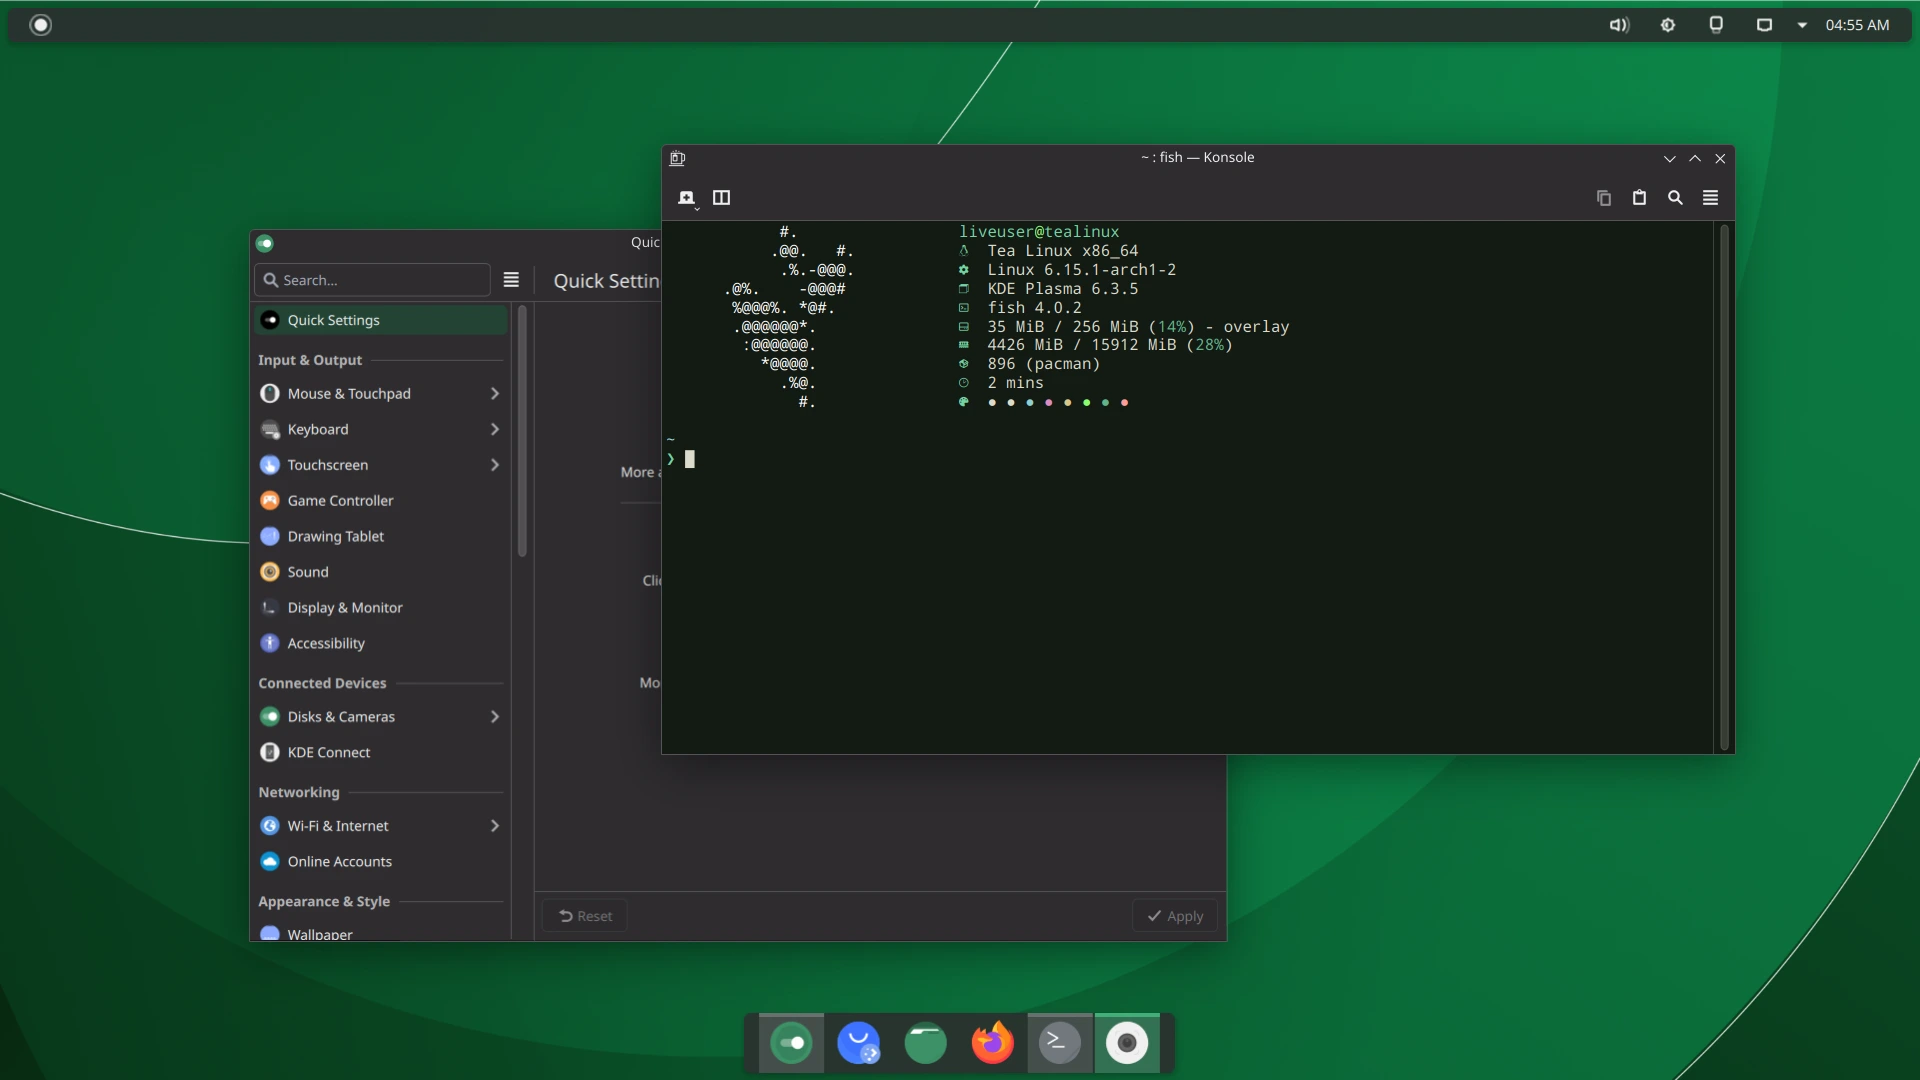Open the file manager from the dock

click(x=925, y=1042)
